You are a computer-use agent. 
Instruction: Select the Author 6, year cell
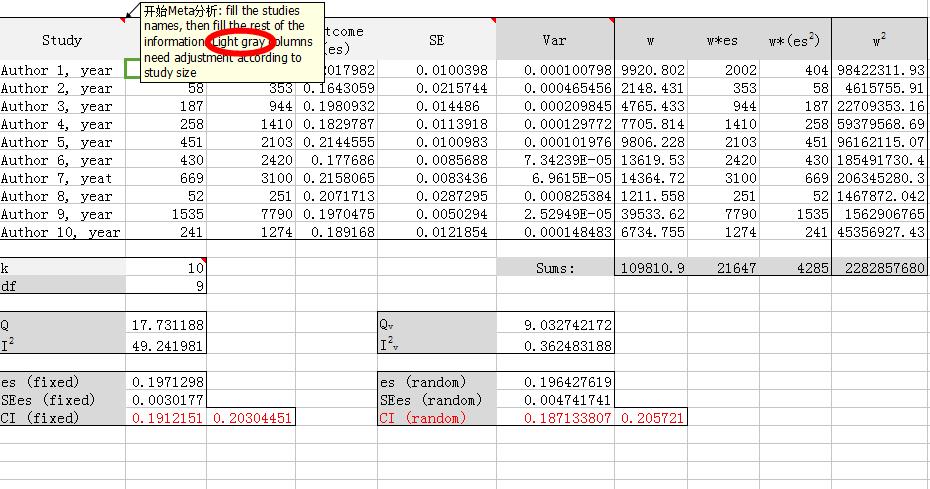coord(62,160)
